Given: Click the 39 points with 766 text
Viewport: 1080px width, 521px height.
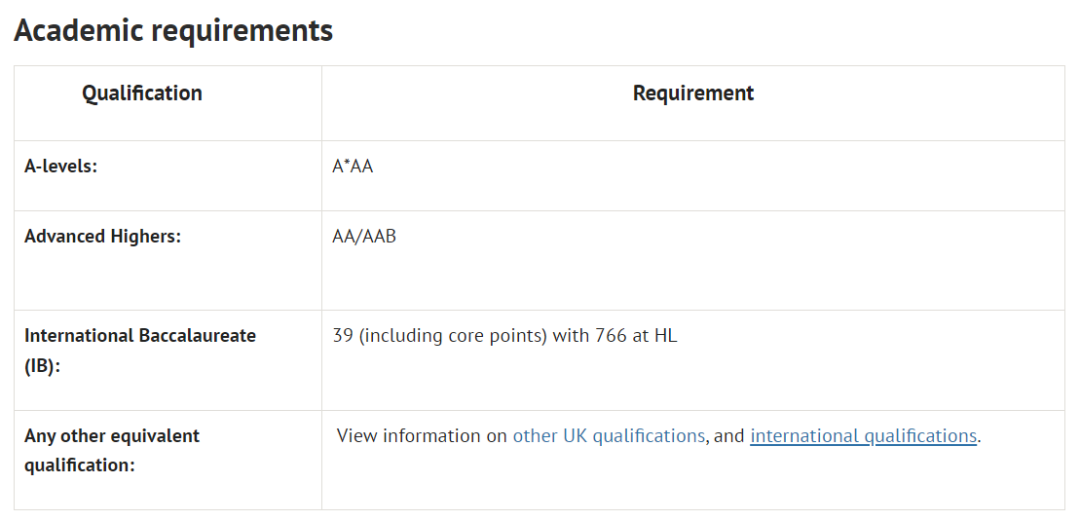Looking at the screenshot, I should click(505, 336).
